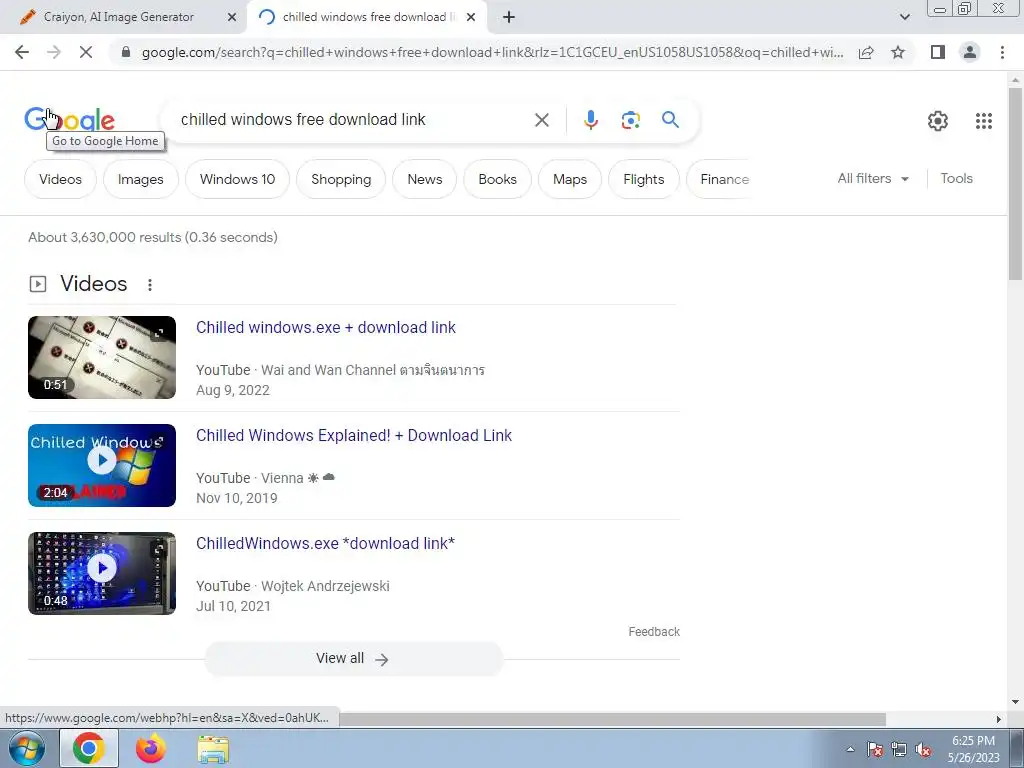Open the share icon in the address bar
The image size is (1024, 768).
click(x=866, y=52)
